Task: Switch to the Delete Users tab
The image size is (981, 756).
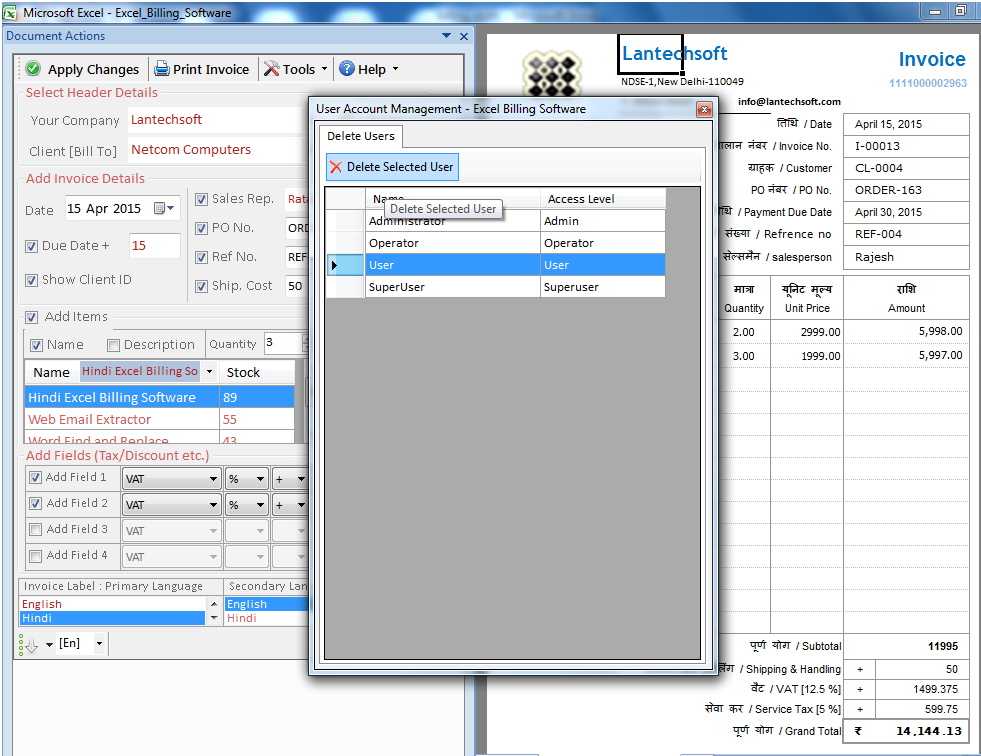Action: tap(361, 136)
